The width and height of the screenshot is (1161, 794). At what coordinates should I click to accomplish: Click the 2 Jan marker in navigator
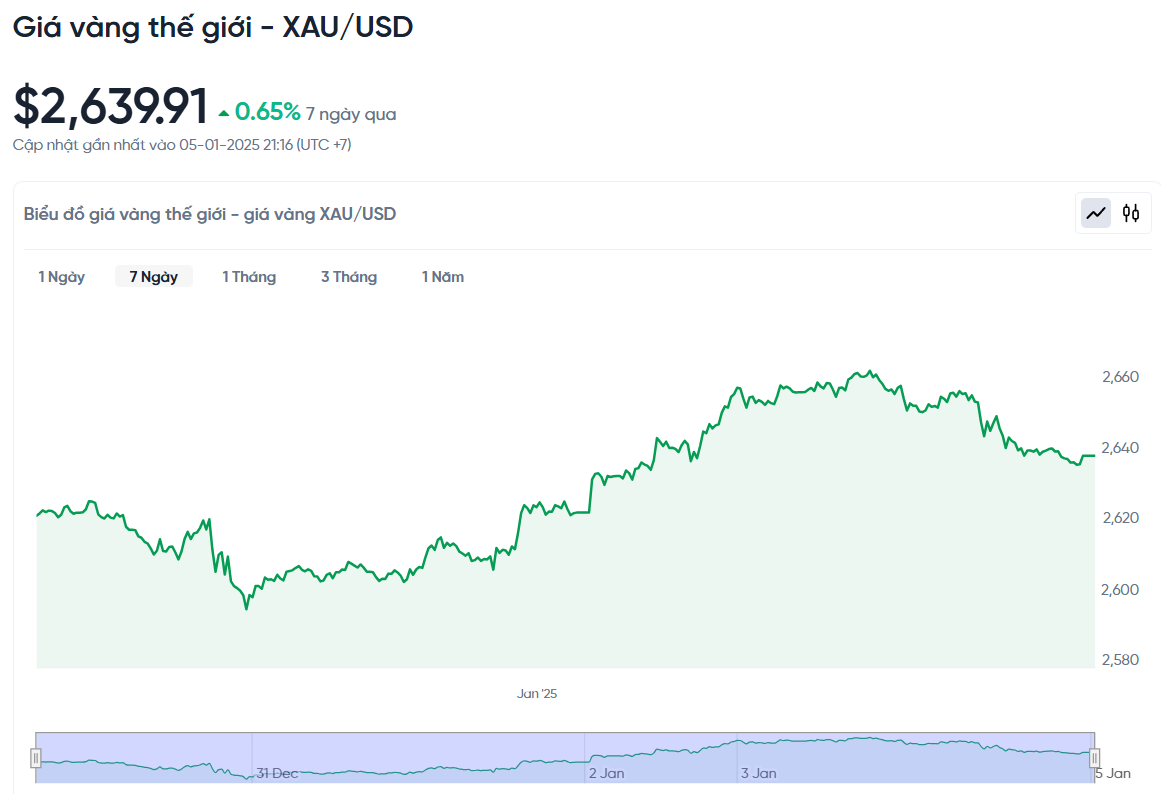[607, 773]
